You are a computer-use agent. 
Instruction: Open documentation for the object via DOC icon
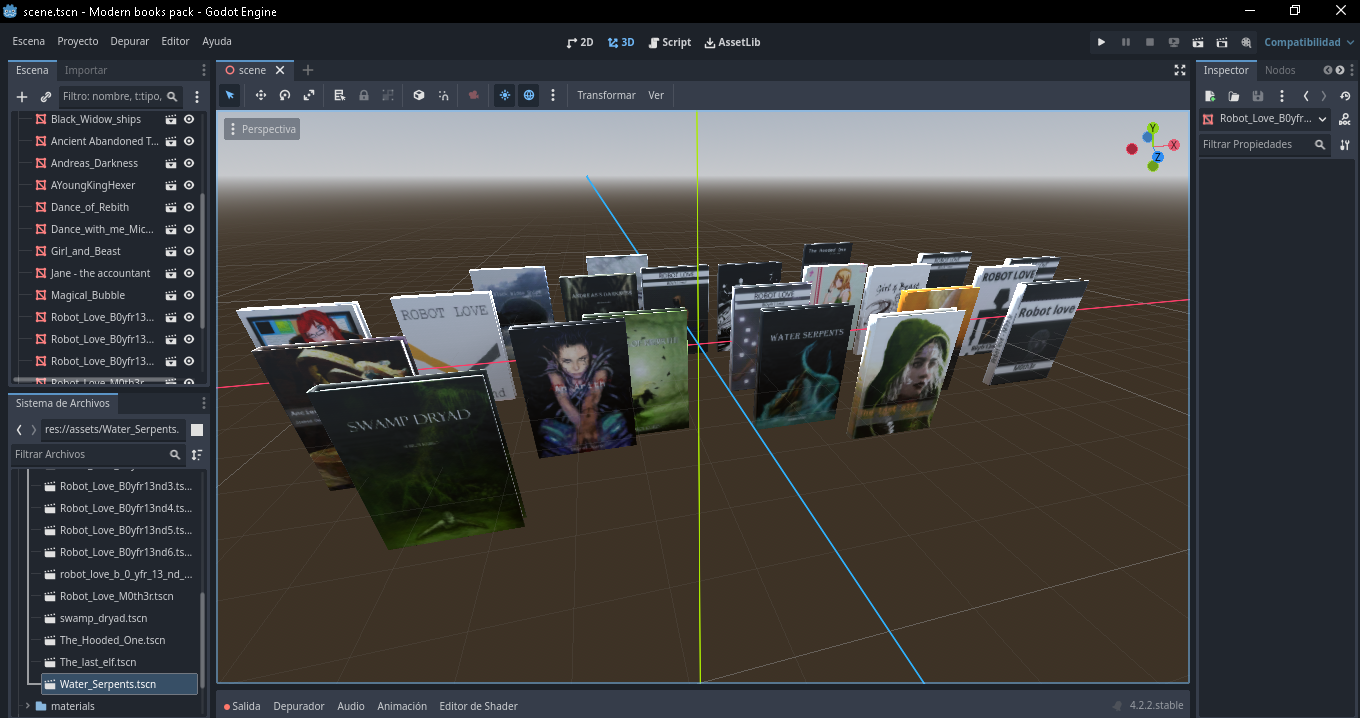pyautogui.click(x=1345, y=119)
